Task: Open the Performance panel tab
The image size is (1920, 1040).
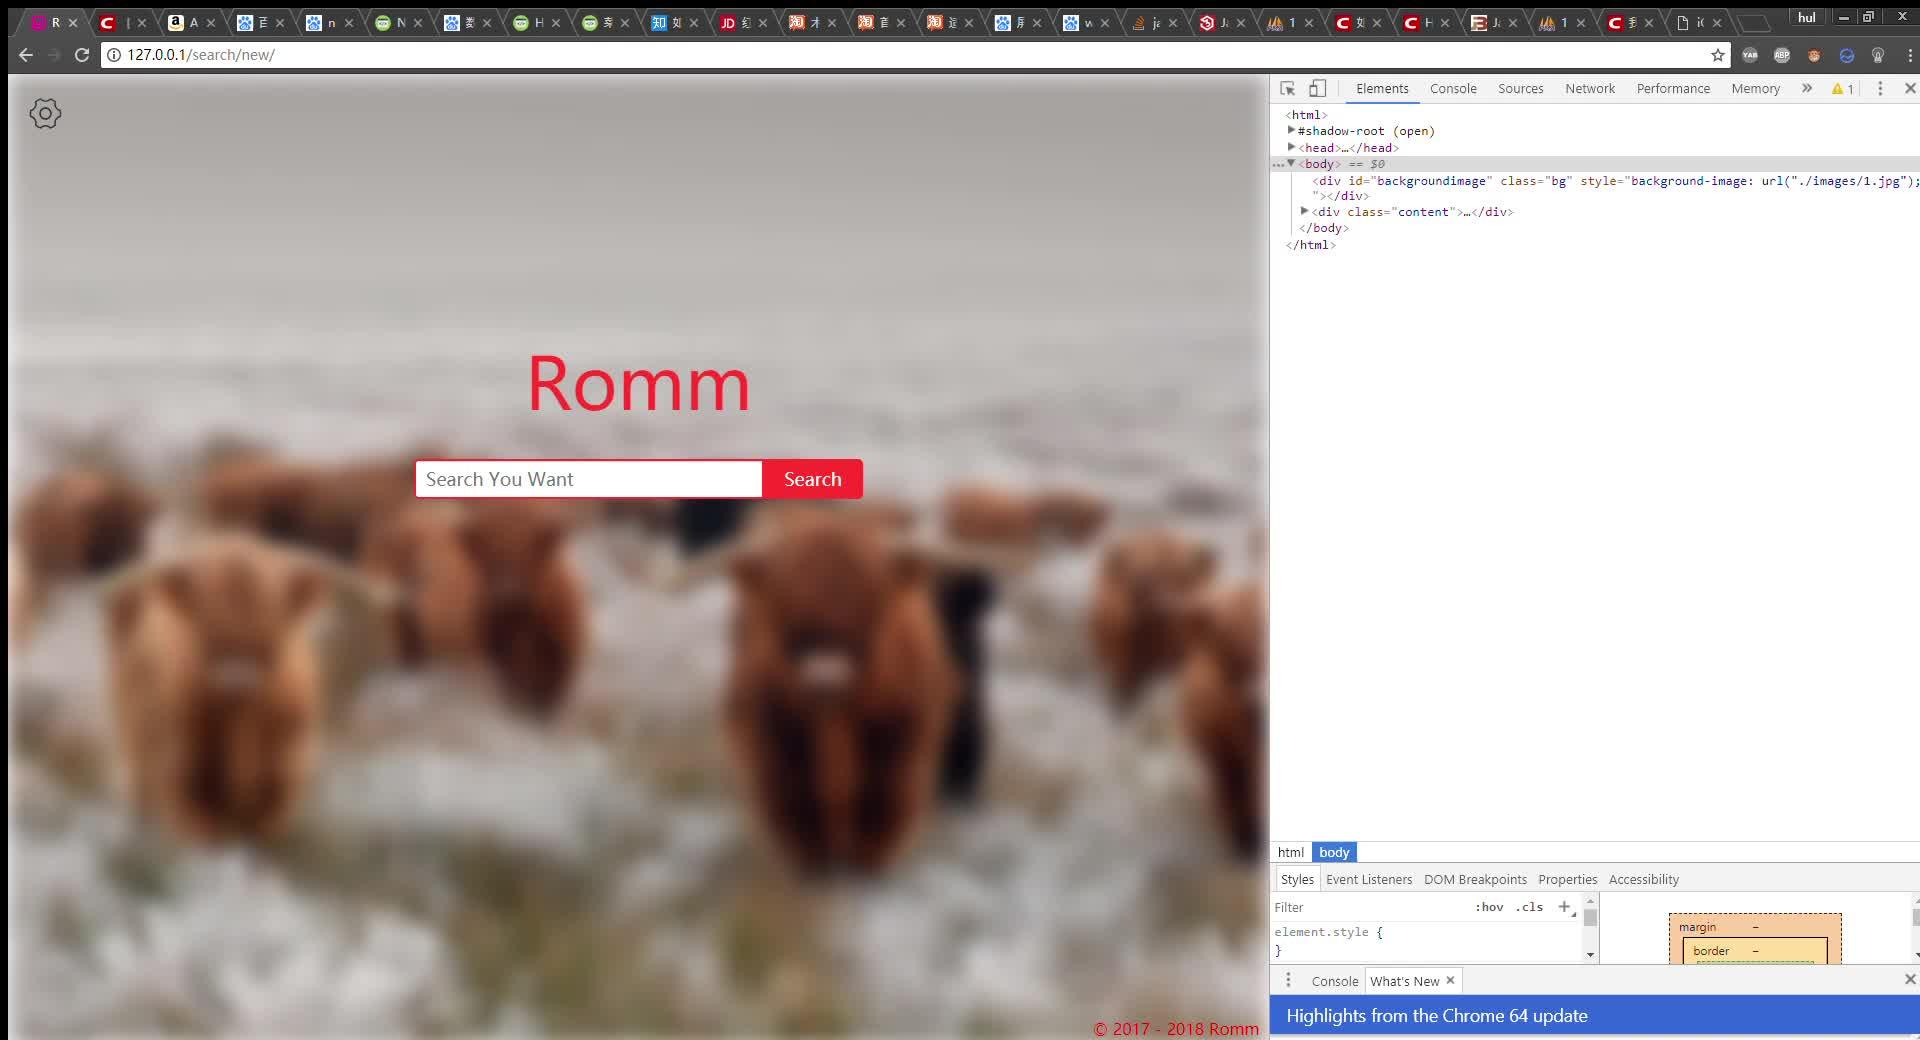Action: tap(1673, 89)
